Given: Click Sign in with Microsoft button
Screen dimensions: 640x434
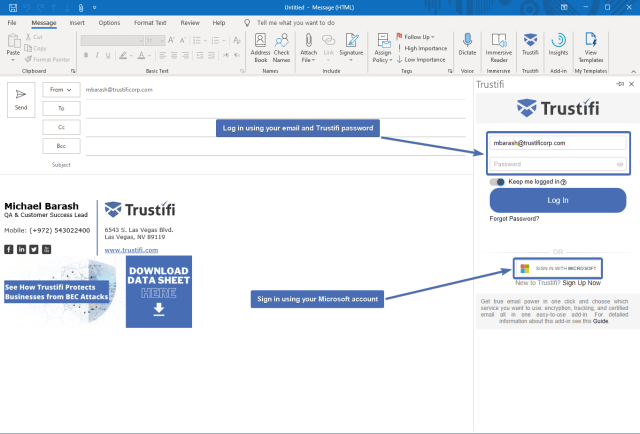Looking at the screenshot, I should [x=558, y=268].
